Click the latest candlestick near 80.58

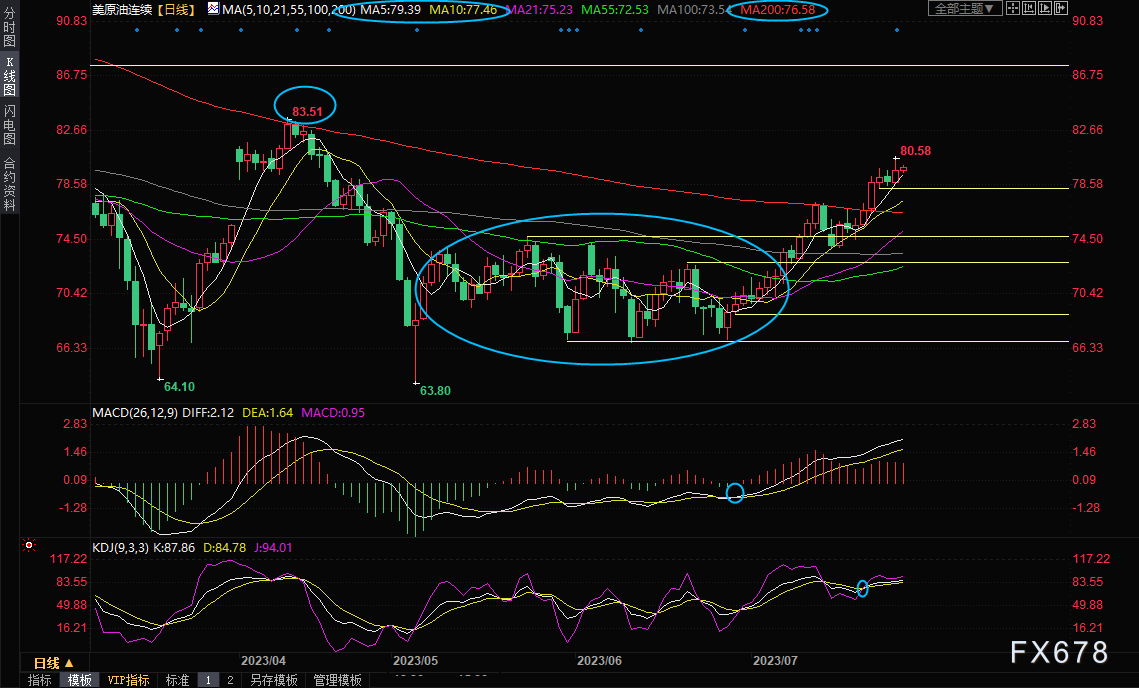click(x=904, y=169)
